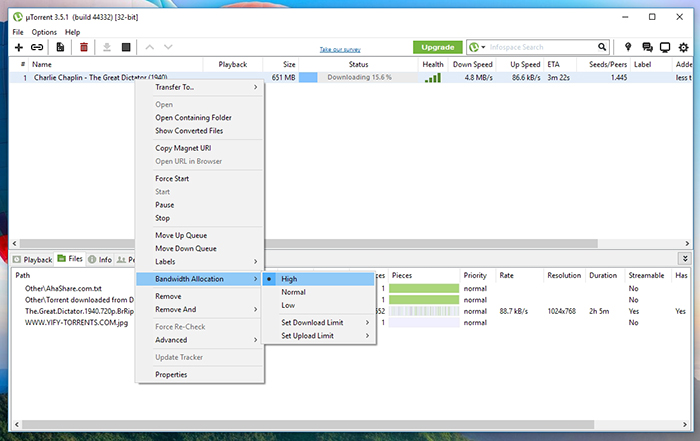Choose Stop in context menu
This screenshot has width=700, height=441.
200,218
